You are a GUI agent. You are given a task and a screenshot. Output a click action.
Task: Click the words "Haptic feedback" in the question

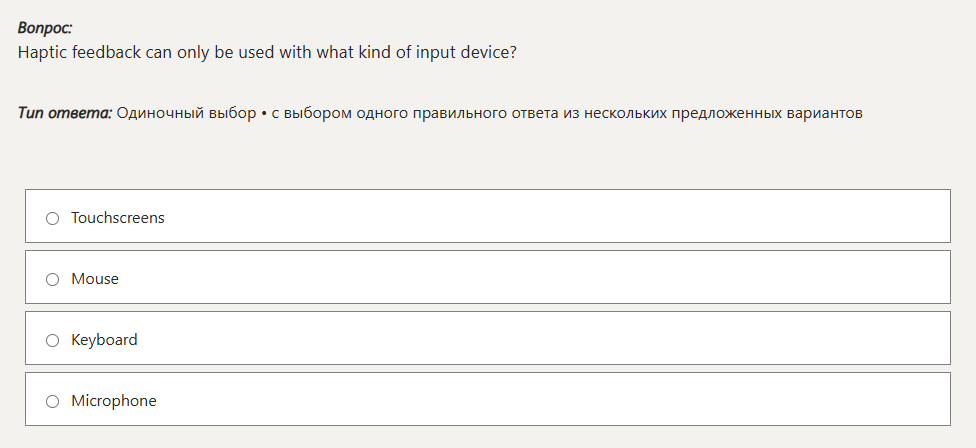(79, 52)
